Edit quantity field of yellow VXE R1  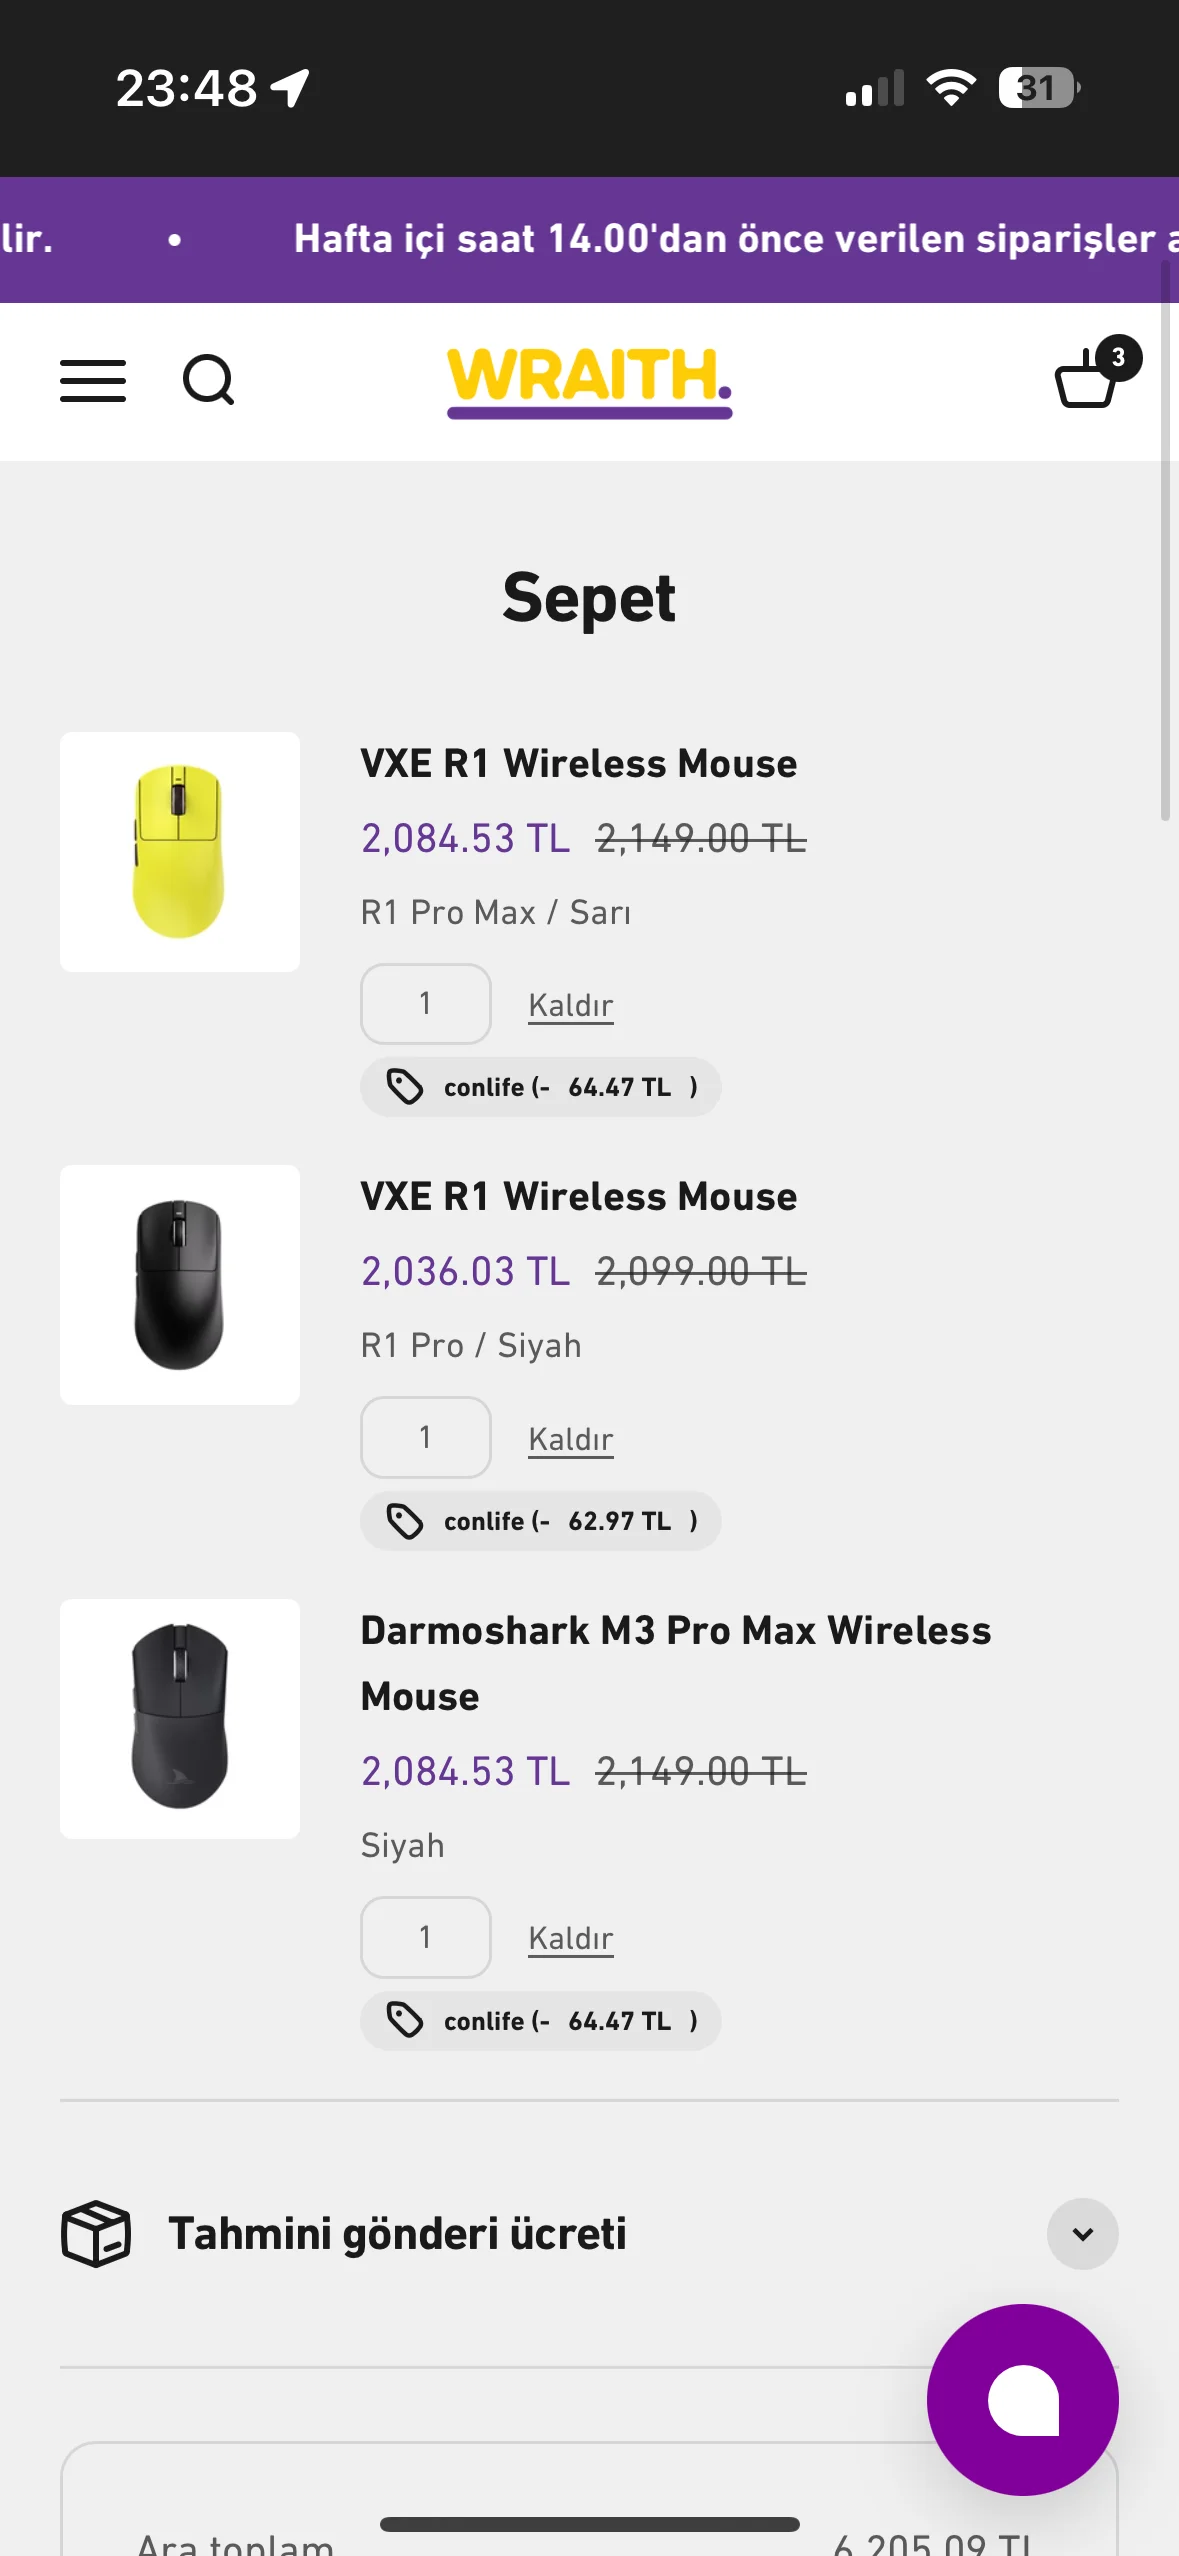pyautogui.click(x=425, y=1004)
